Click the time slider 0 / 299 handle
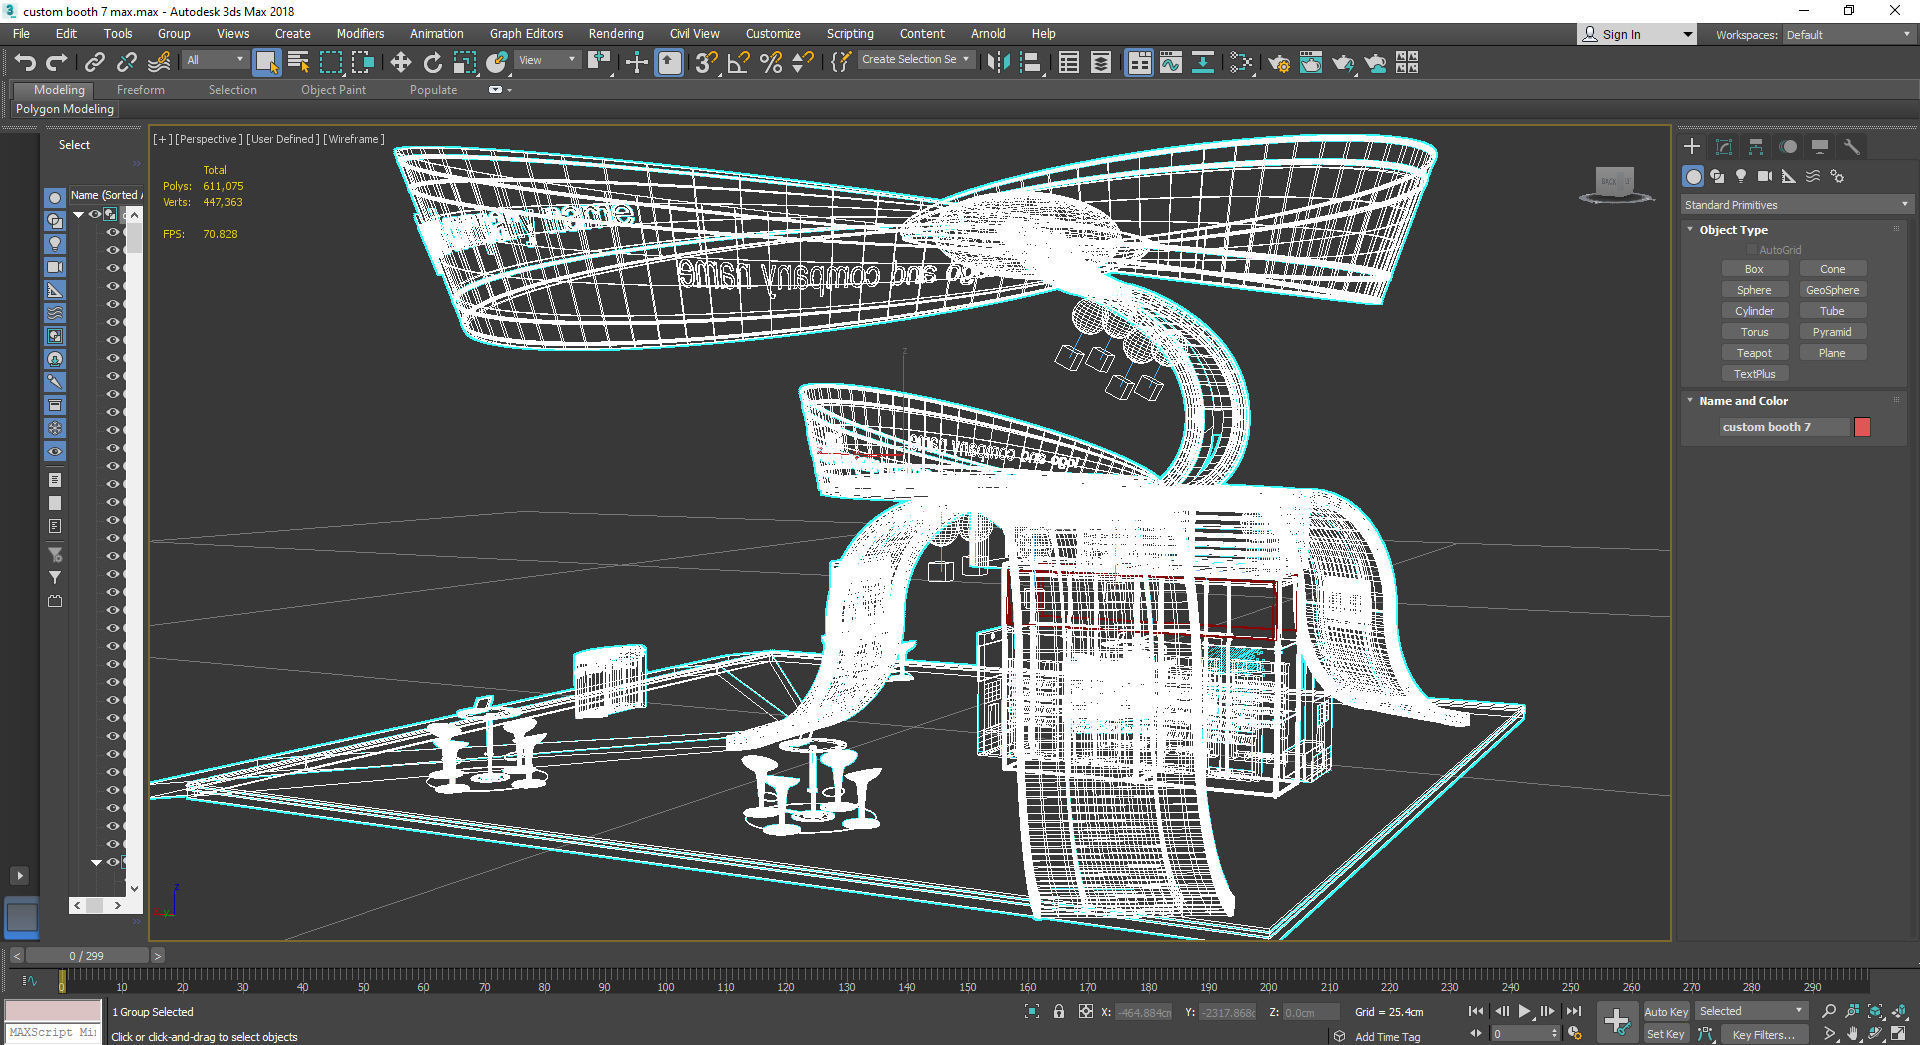This screenshot has width=1920, height=1045. pyautogui.click(x=86, y=956)
